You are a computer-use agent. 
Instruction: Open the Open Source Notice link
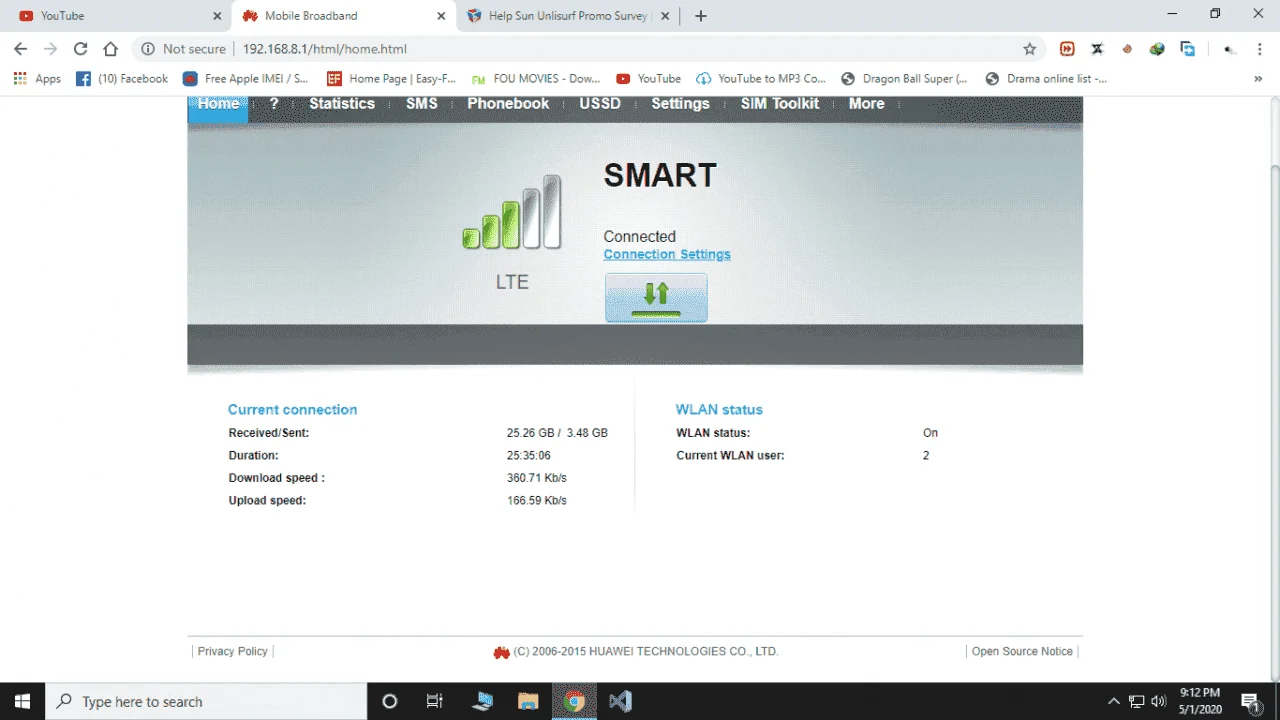(1022, 651)
